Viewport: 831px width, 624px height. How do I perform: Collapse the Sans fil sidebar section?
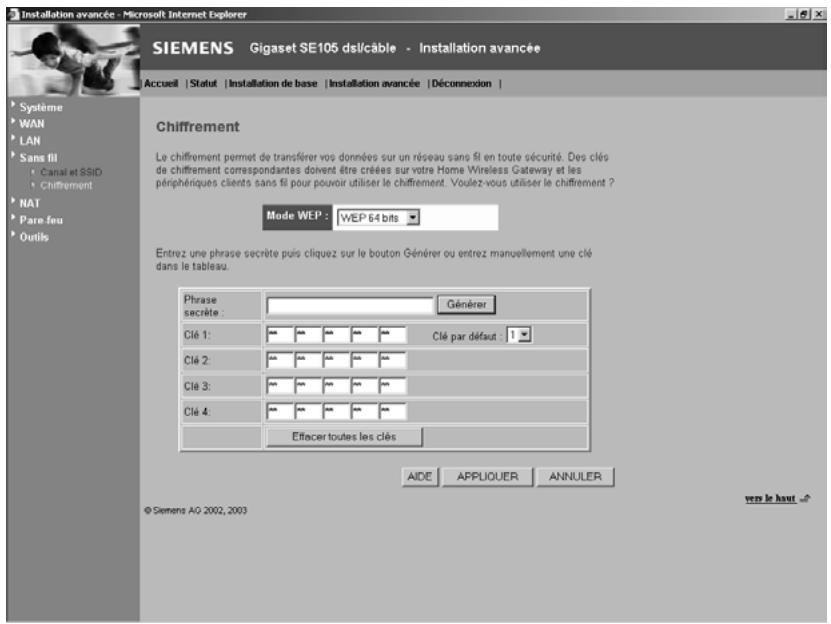pyautogui.click(x=38, y=158)
